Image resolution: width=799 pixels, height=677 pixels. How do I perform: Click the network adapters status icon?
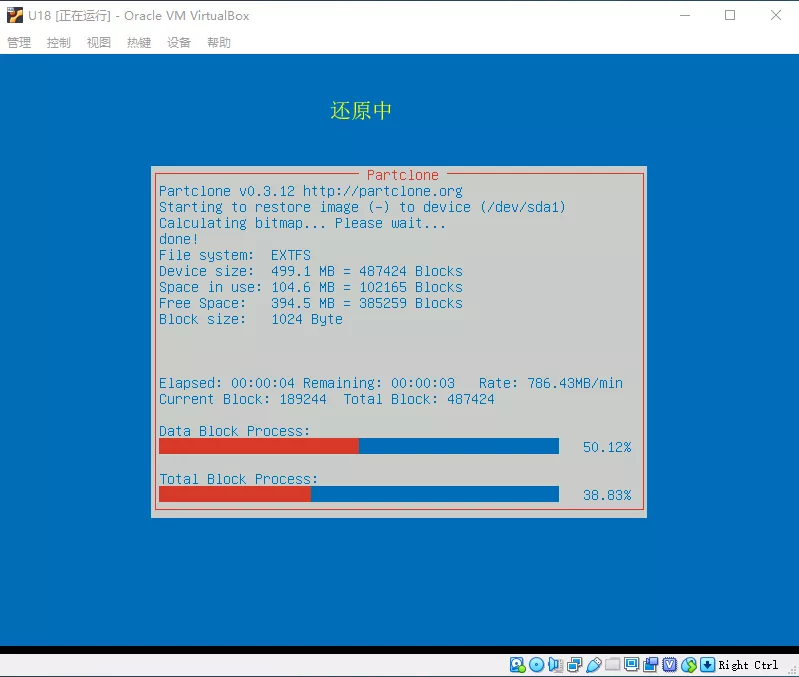[575, 665]
